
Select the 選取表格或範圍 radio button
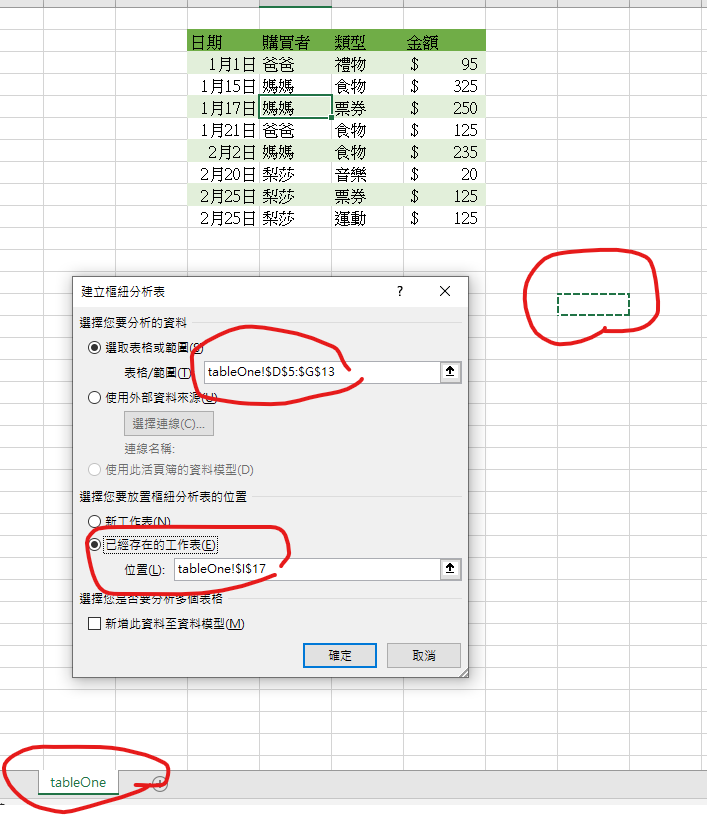point(95,347)
